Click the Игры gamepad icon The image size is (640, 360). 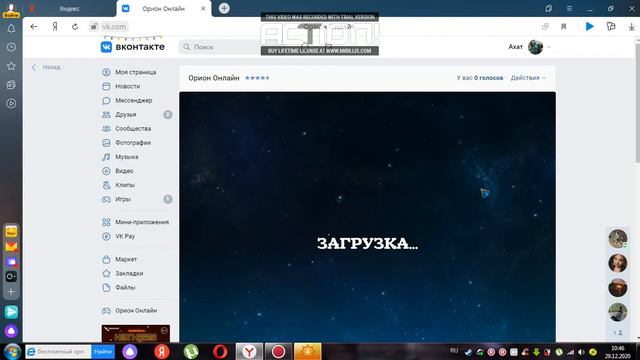coord(106,199)
